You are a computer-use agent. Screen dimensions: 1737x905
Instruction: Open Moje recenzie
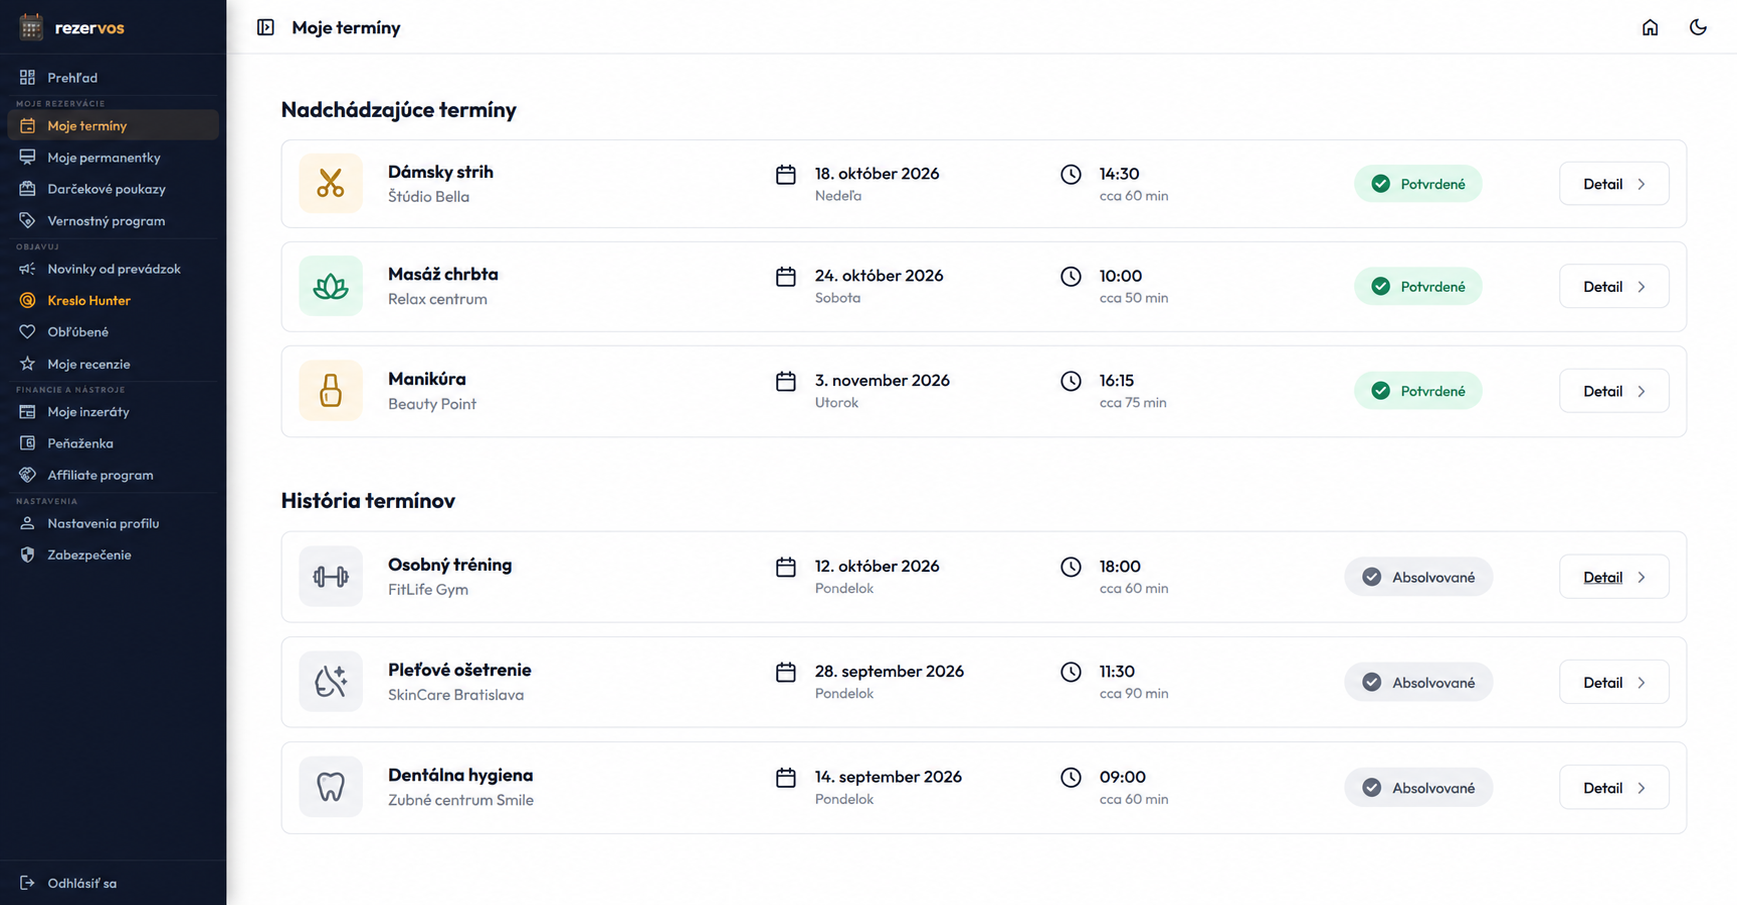pyautogui.click(x=113, y=364)
